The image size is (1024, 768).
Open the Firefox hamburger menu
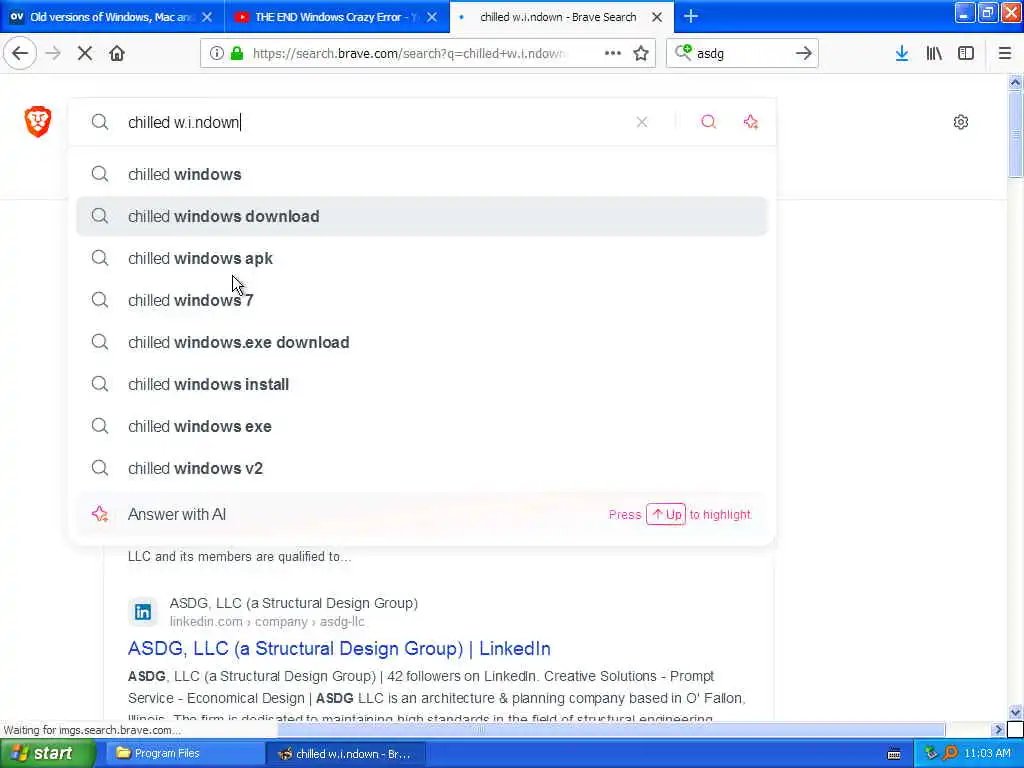[x=1004, y=54]
